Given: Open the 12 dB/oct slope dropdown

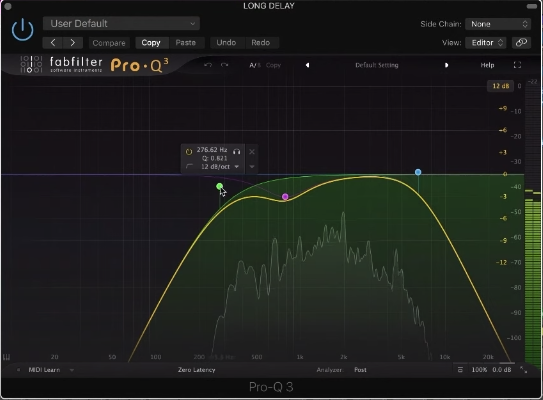Looking at the screenshot, I should pos(220,167).
